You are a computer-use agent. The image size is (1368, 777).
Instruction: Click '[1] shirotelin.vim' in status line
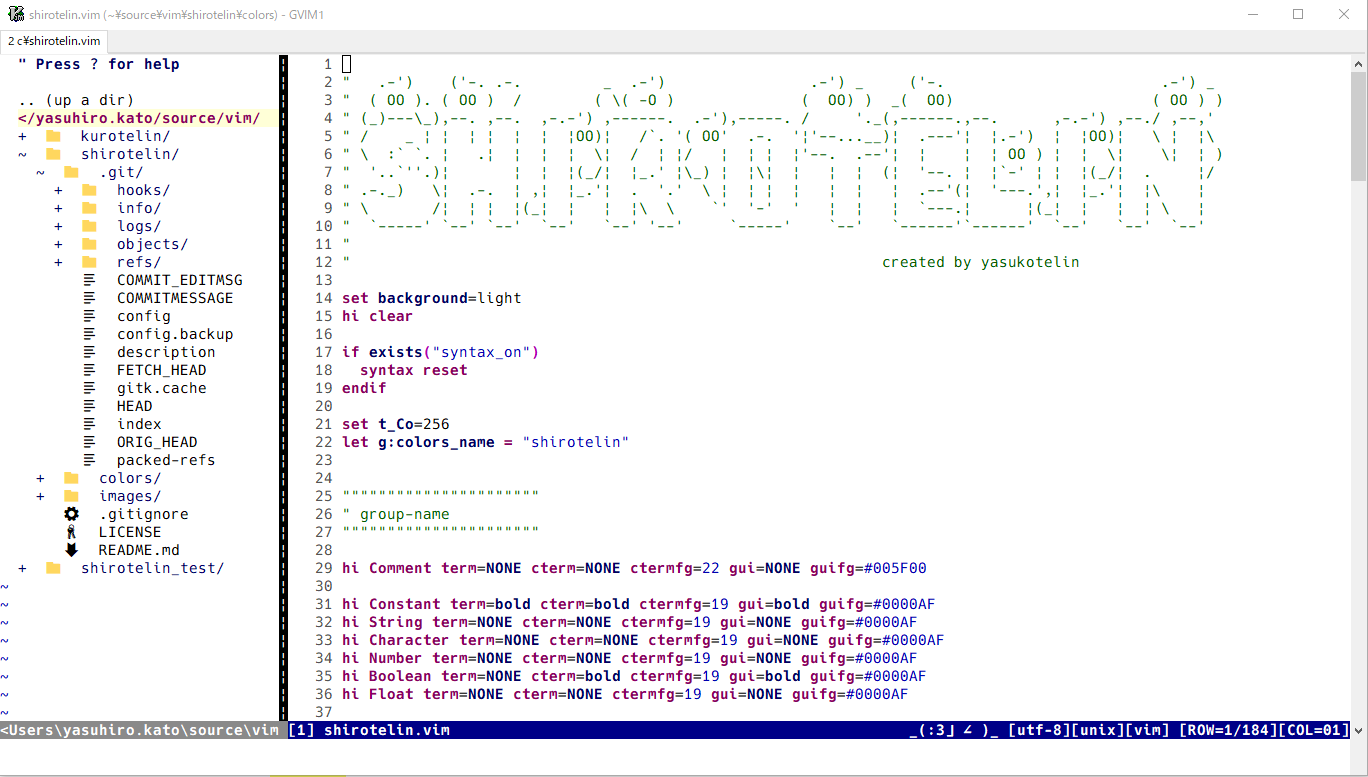pyautogui.click(x=369, y=730)
